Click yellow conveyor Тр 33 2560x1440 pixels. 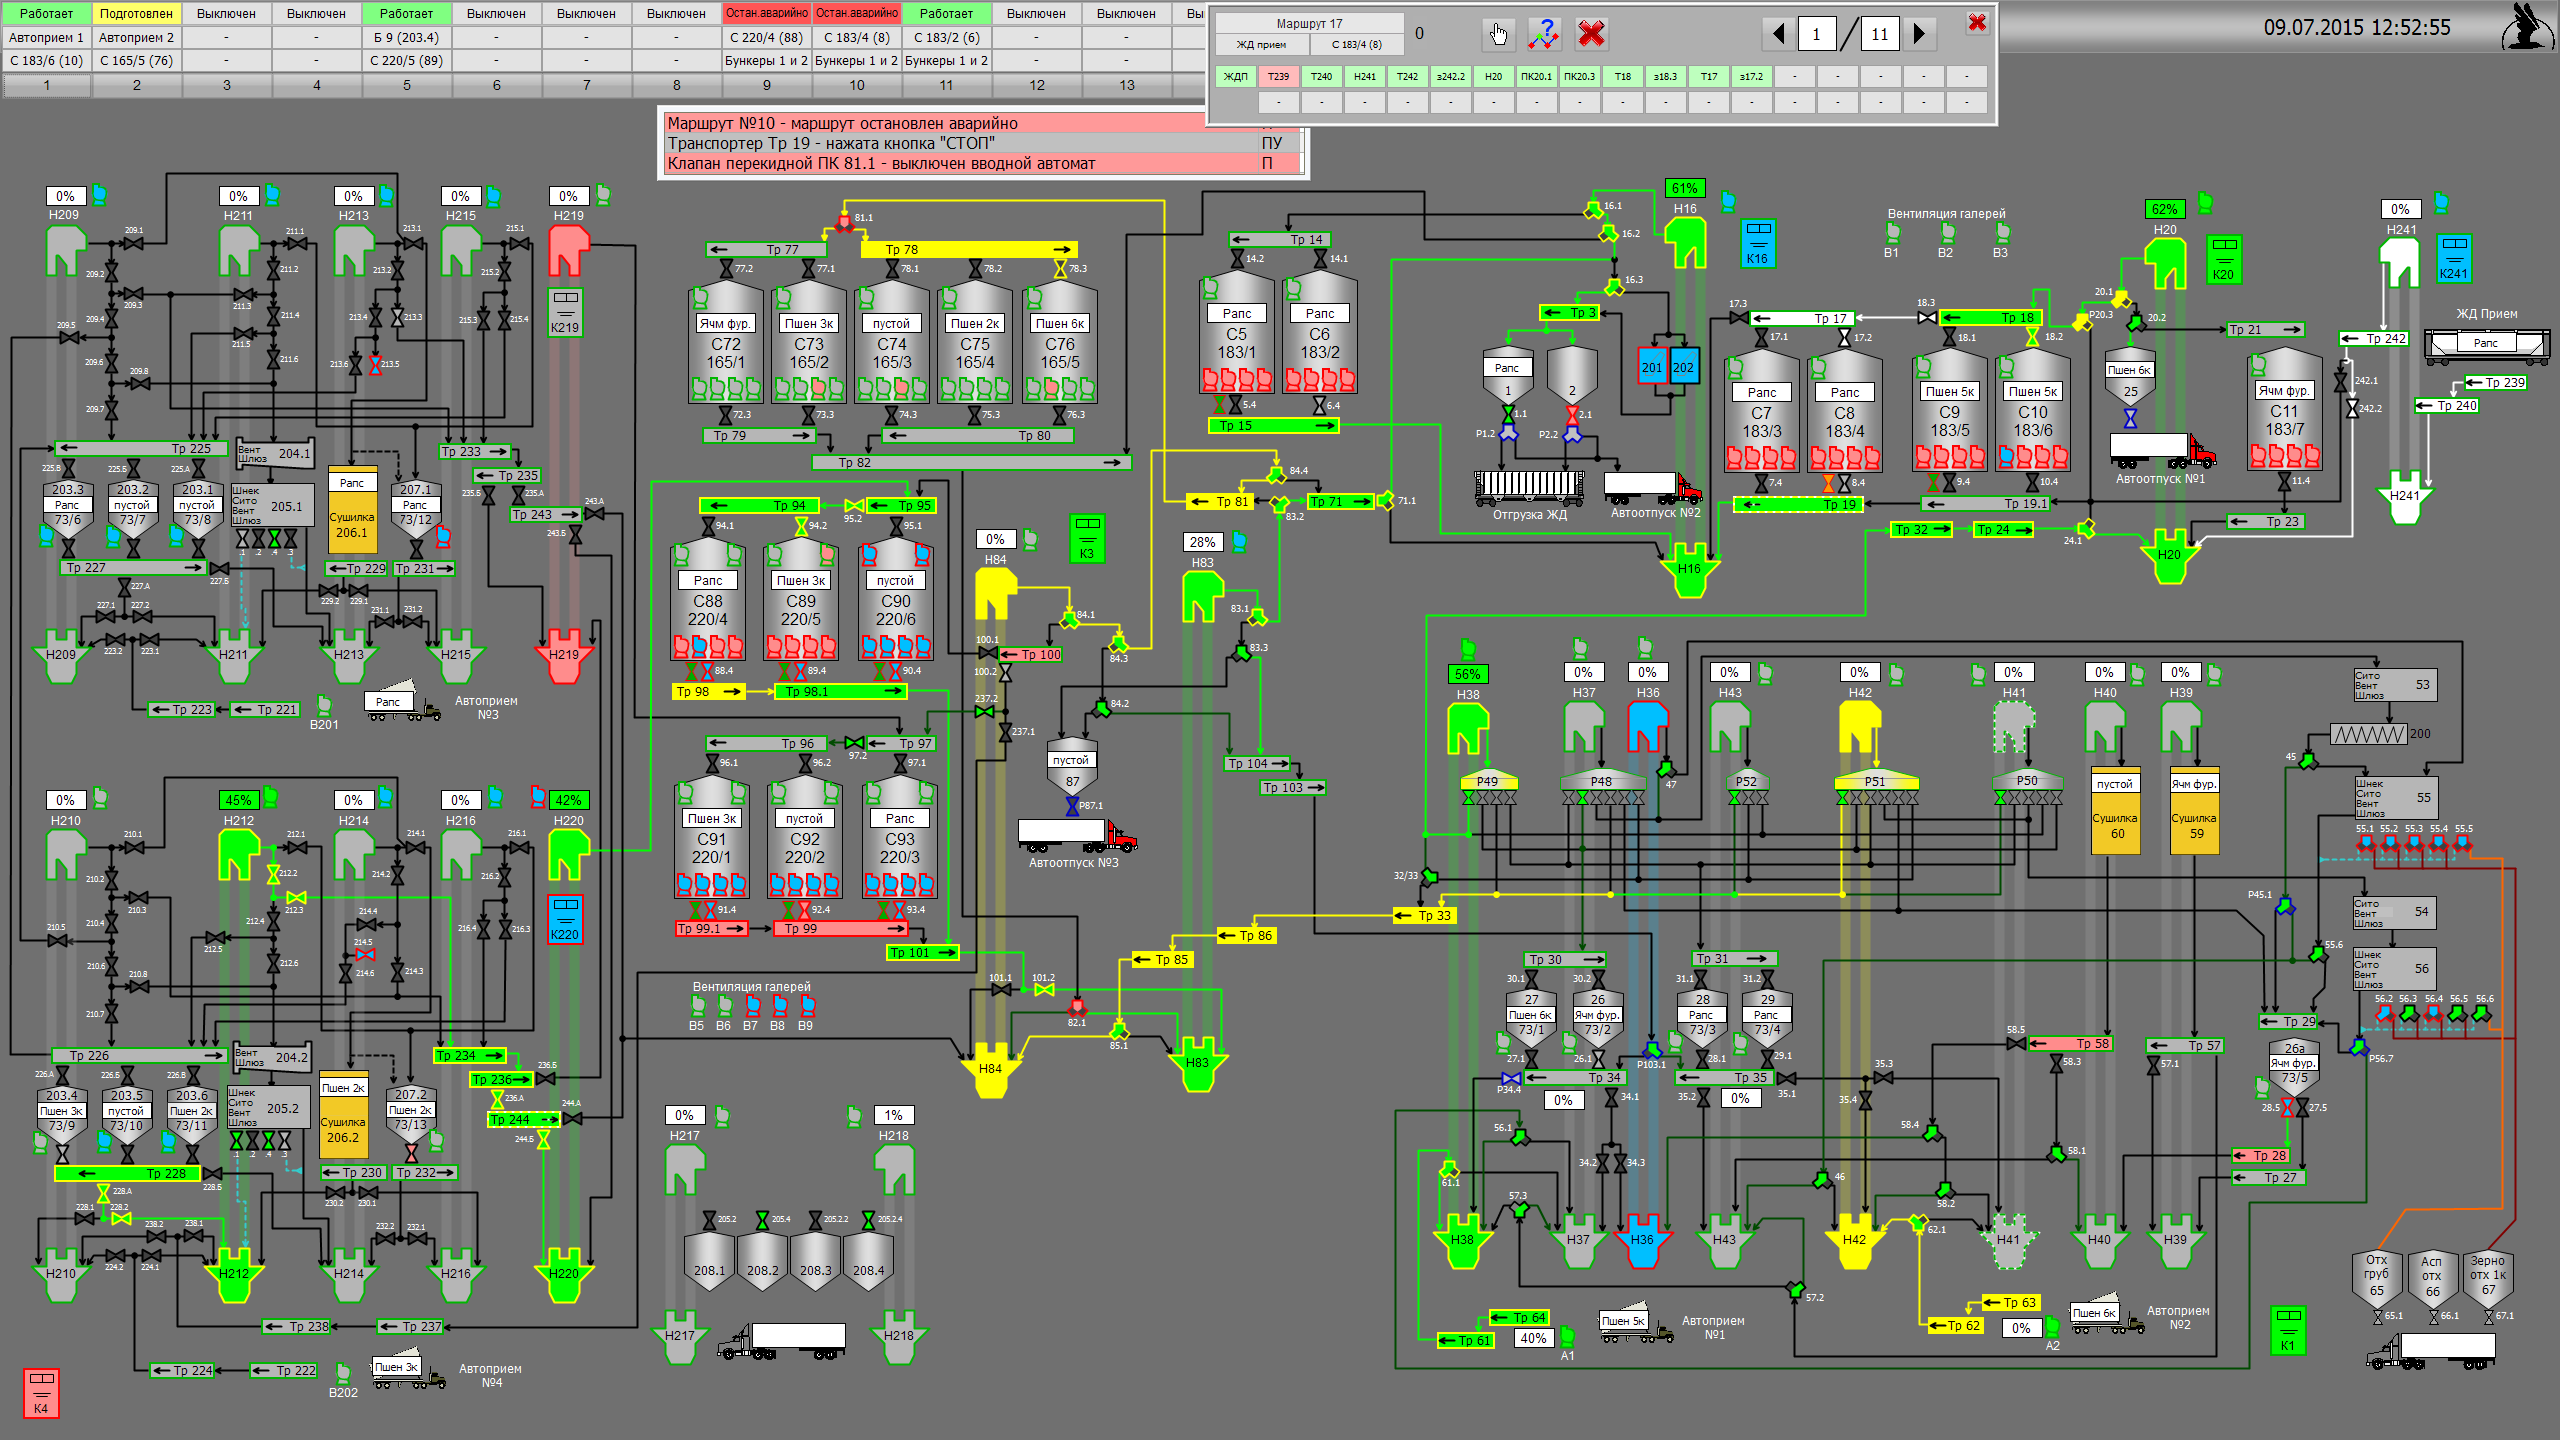(1426, 915)
